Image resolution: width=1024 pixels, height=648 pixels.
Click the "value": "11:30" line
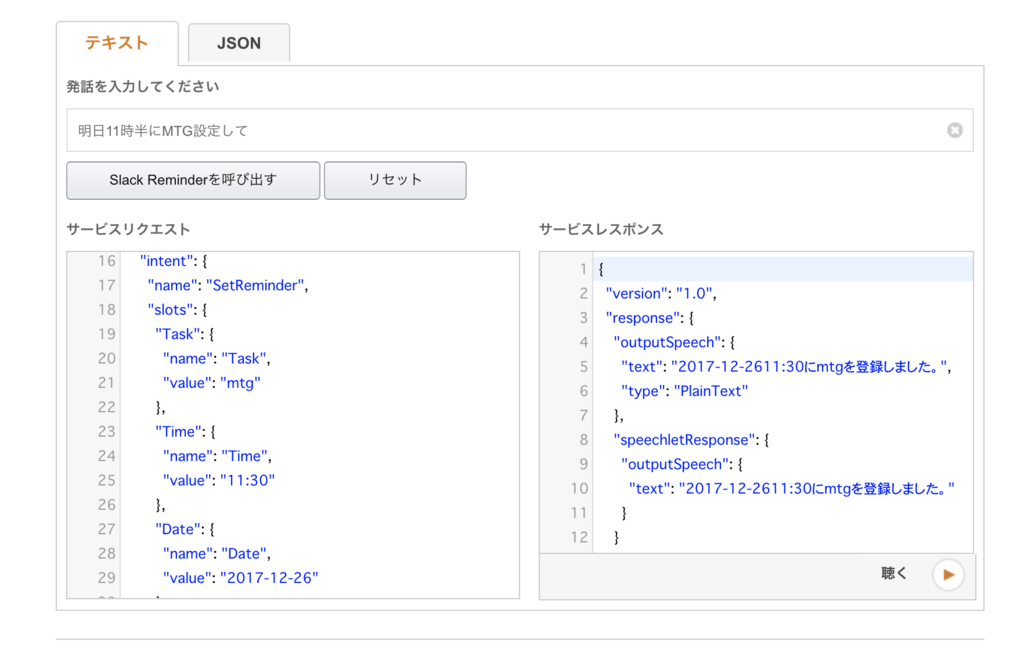click(219, 481)
